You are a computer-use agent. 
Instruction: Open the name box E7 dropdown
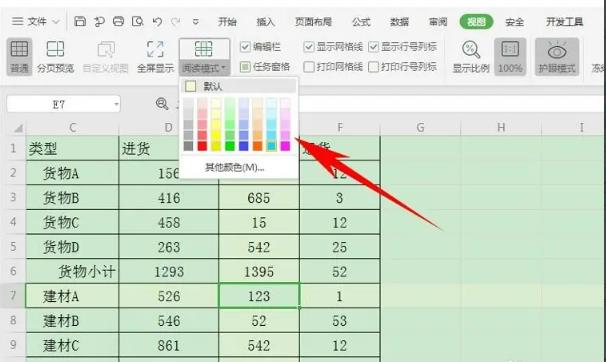coord(116,104)
